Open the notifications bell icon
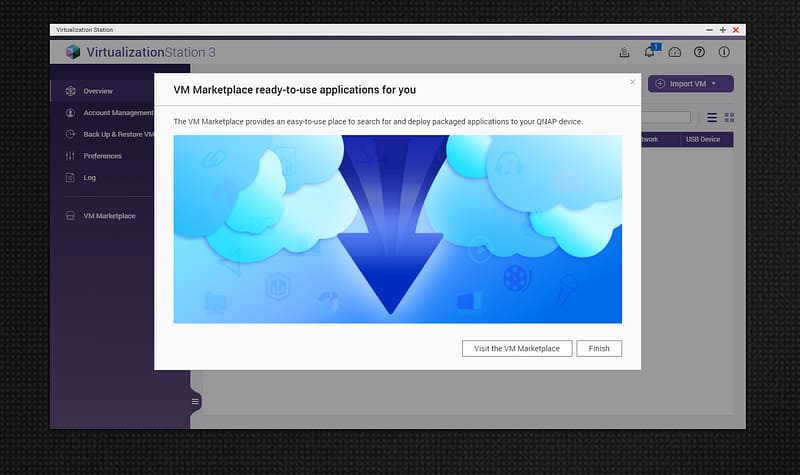This screenshot has height=475, width=800. pyautogui.click(x=650, y=52)
